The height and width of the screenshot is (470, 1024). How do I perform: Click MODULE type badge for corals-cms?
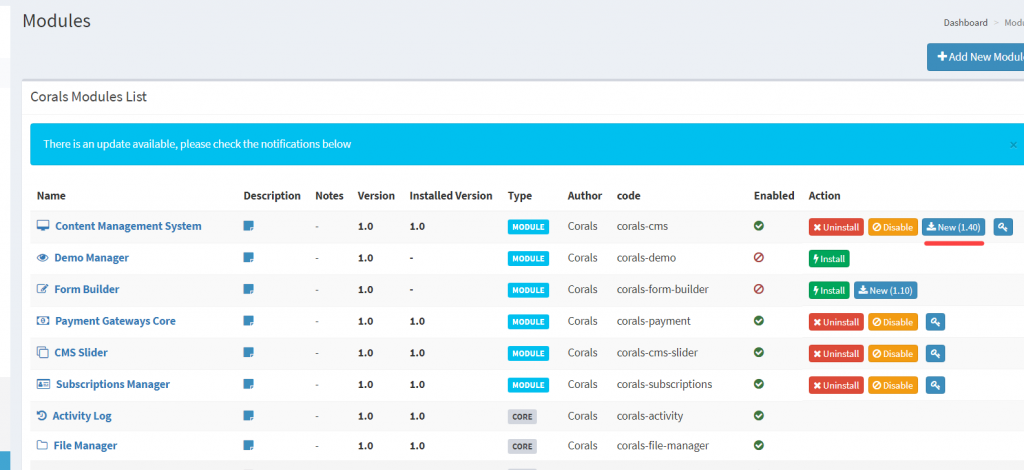pyautogui.click(x=528, y=227)
